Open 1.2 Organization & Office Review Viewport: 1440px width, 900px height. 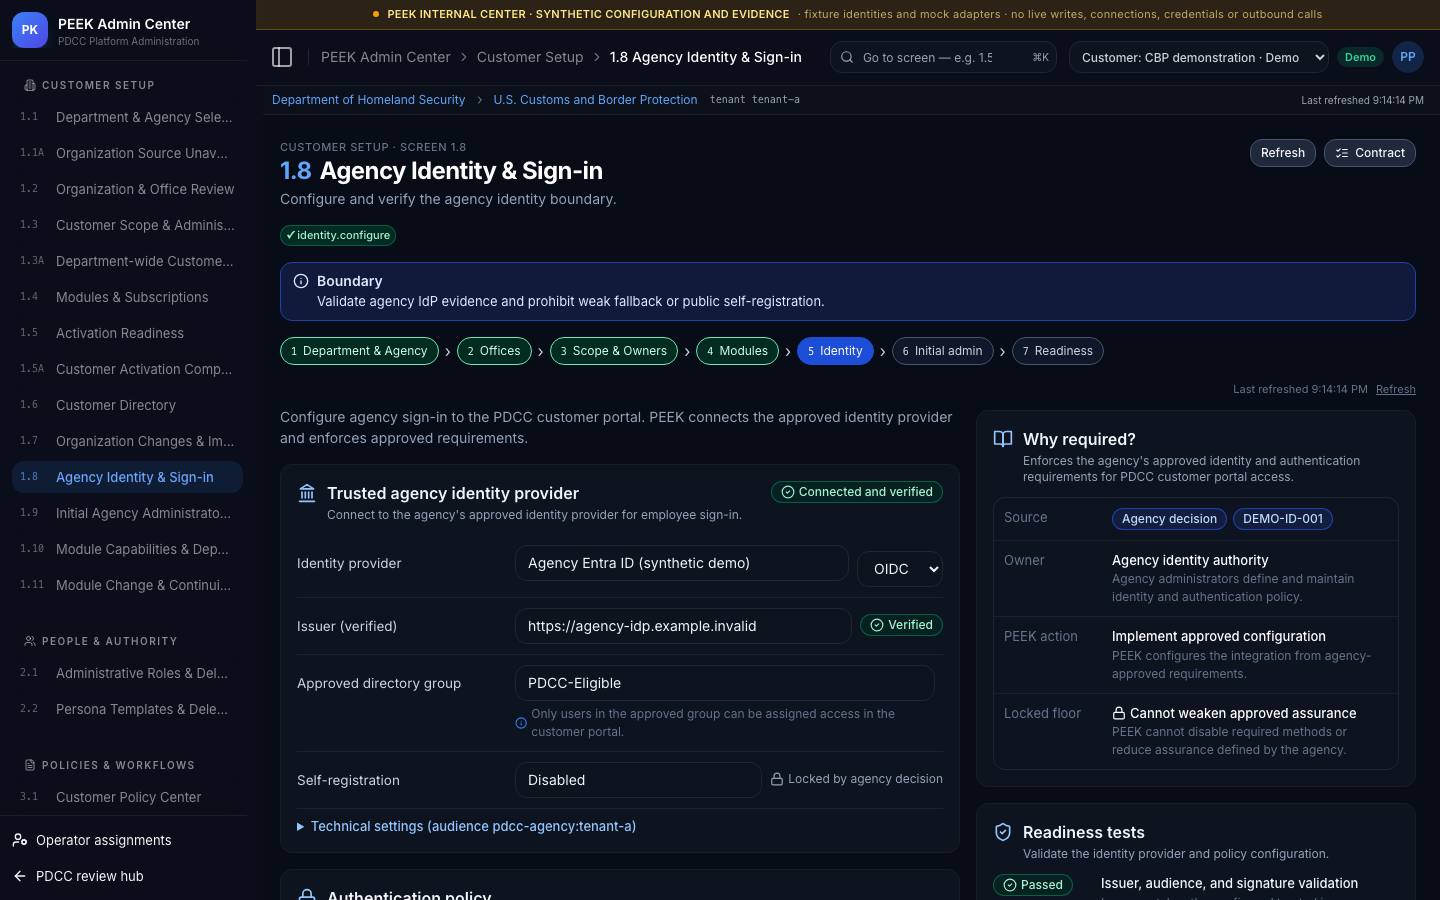(x=127, y=189)
